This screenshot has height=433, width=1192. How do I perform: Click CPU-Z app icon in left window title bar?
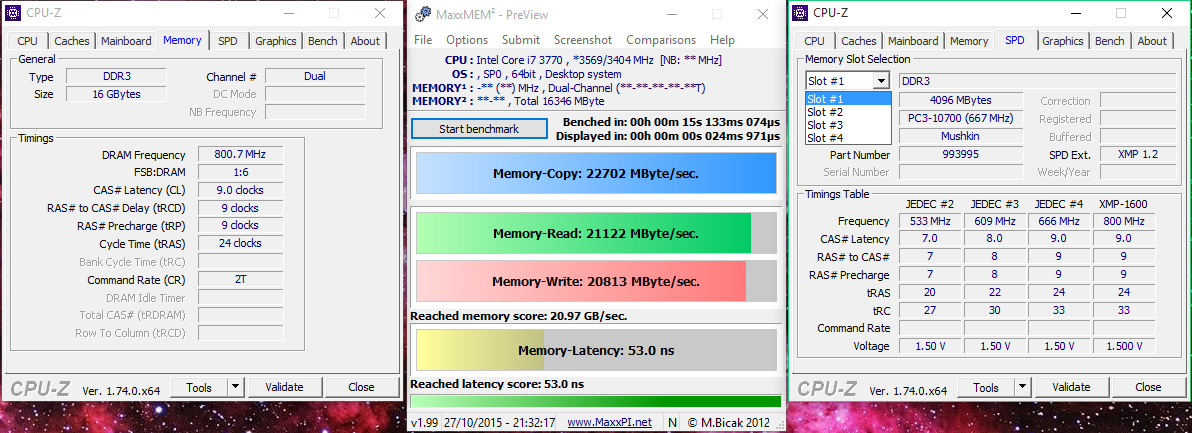tap(15, 12)
